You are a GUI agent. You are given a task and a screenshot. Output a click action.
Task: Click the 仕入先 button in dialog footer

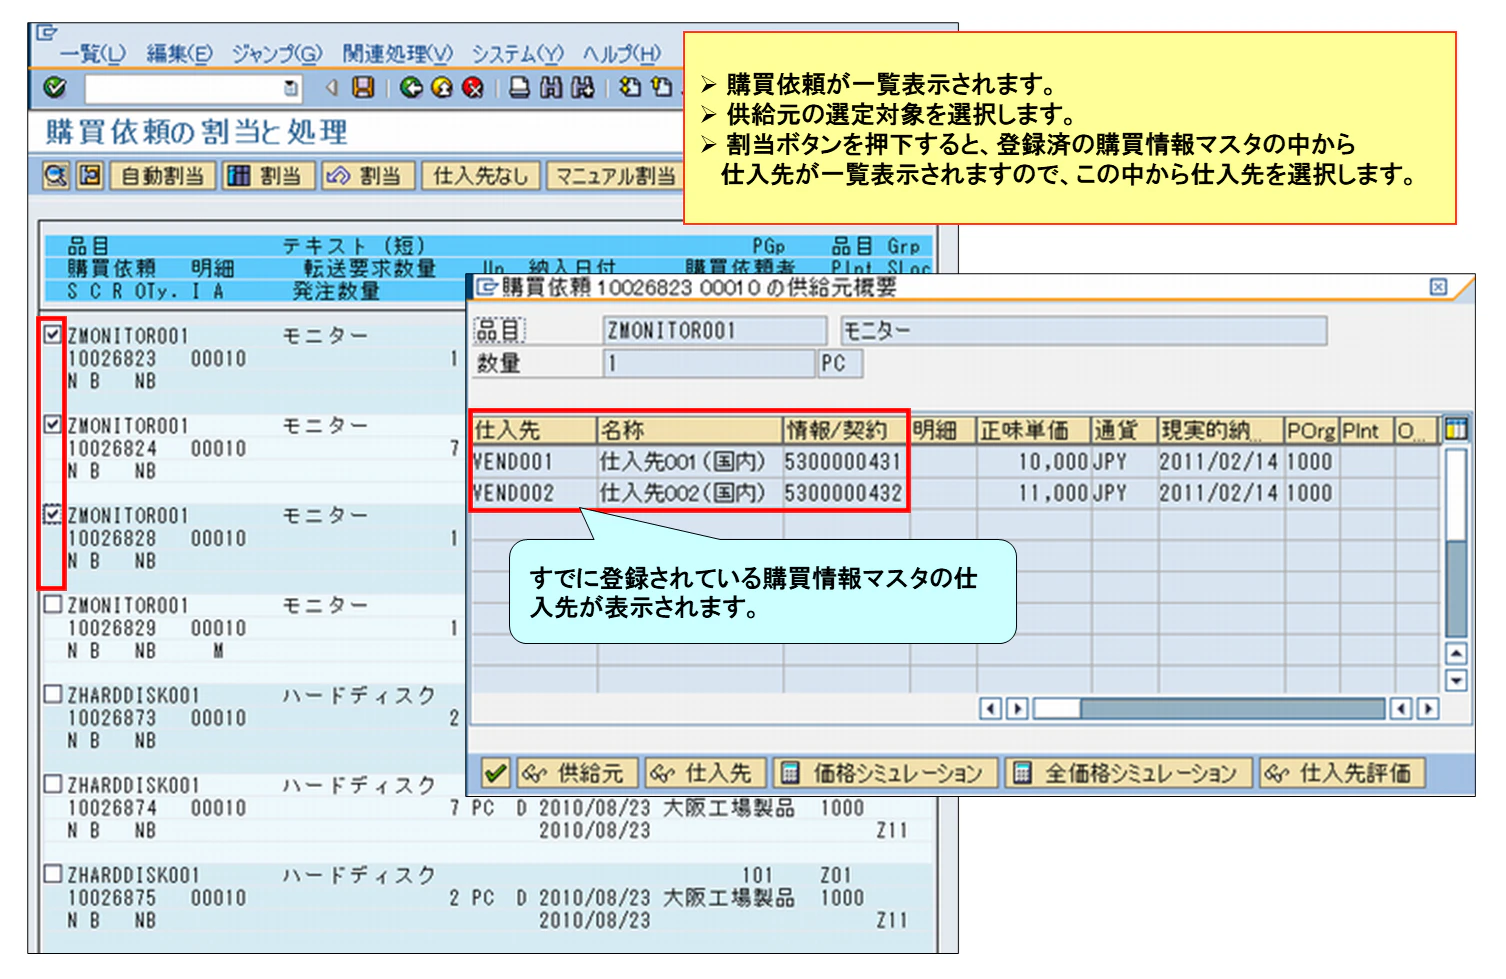pos(705,773)
